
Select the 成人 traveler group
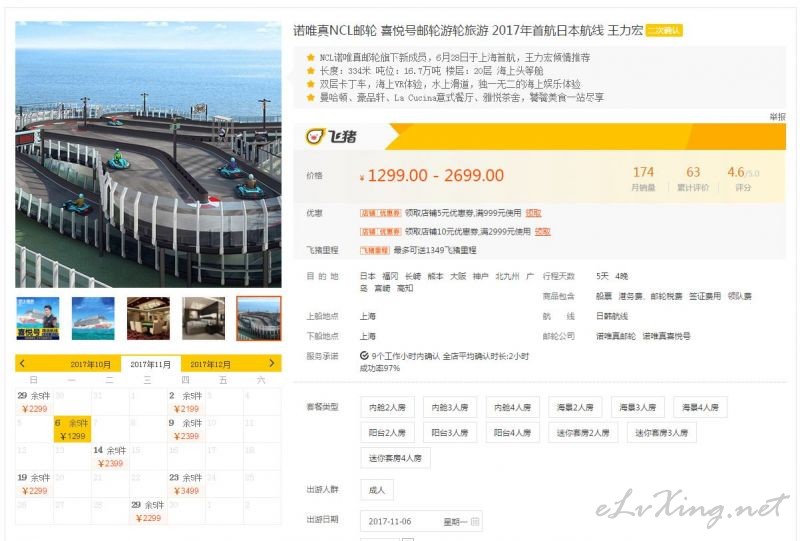coord(377,489)
